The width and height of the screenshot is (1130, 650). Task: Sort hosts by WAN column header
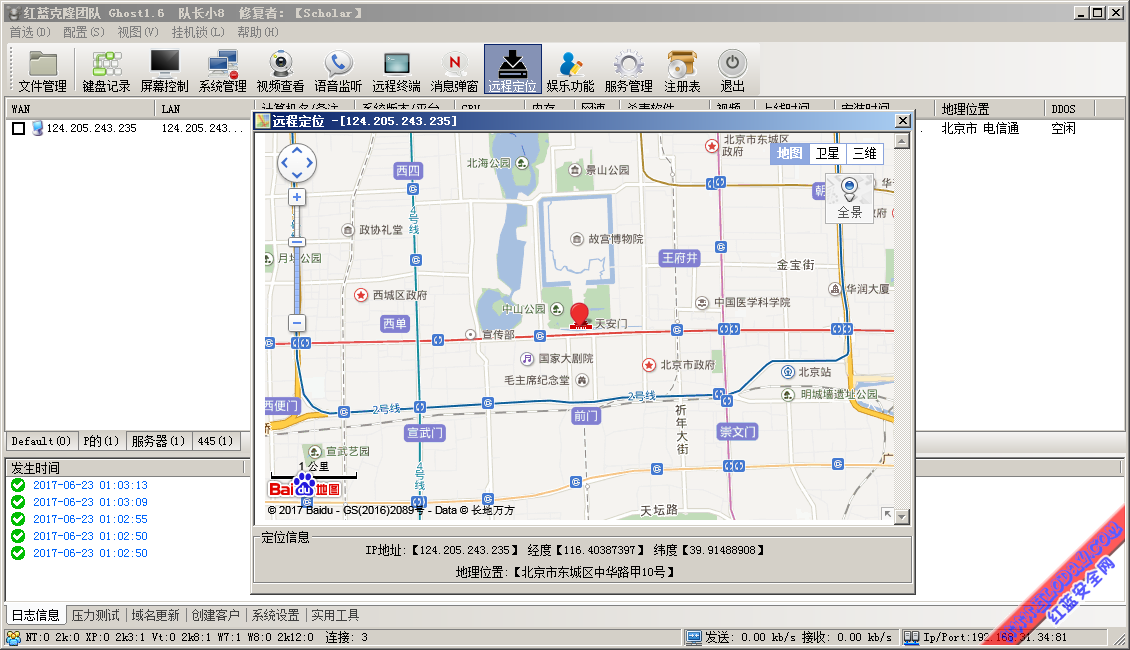[x=80, y=109]
